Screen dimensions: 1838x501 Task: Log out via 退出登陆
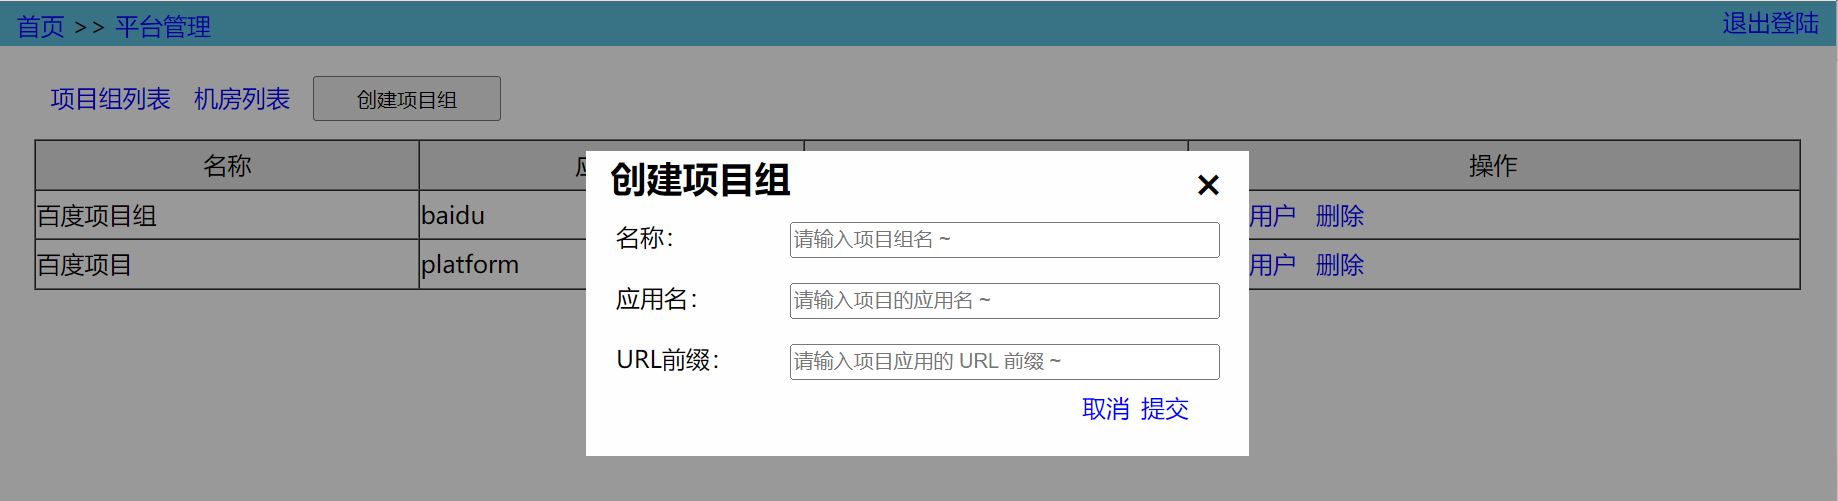1770,24
